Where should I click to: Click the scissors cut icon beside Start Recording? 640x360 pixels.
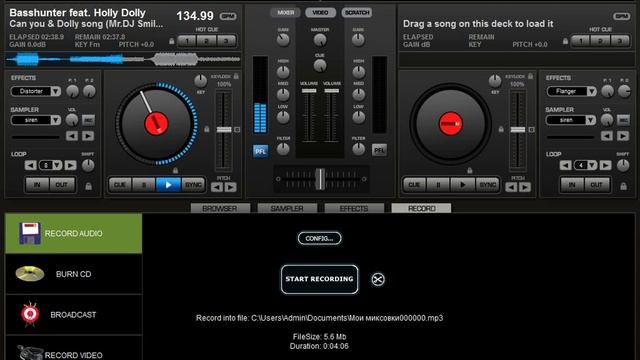(378, 280)
